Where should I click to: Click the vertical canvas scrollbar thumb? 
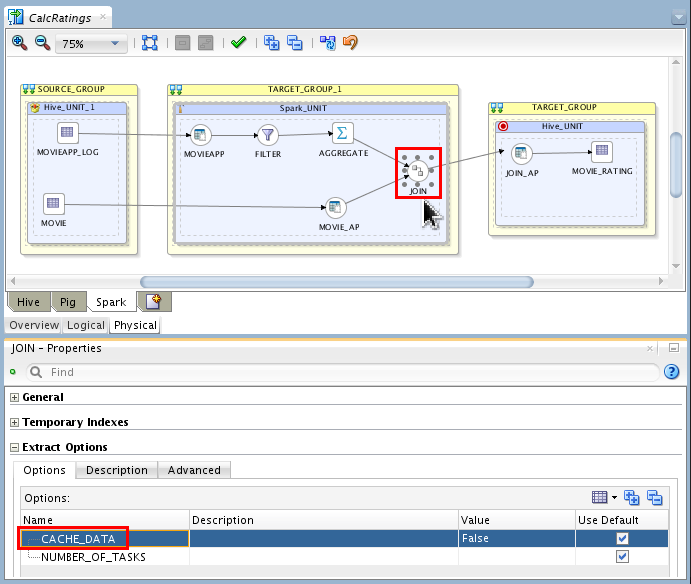click(x=676, y=165)
